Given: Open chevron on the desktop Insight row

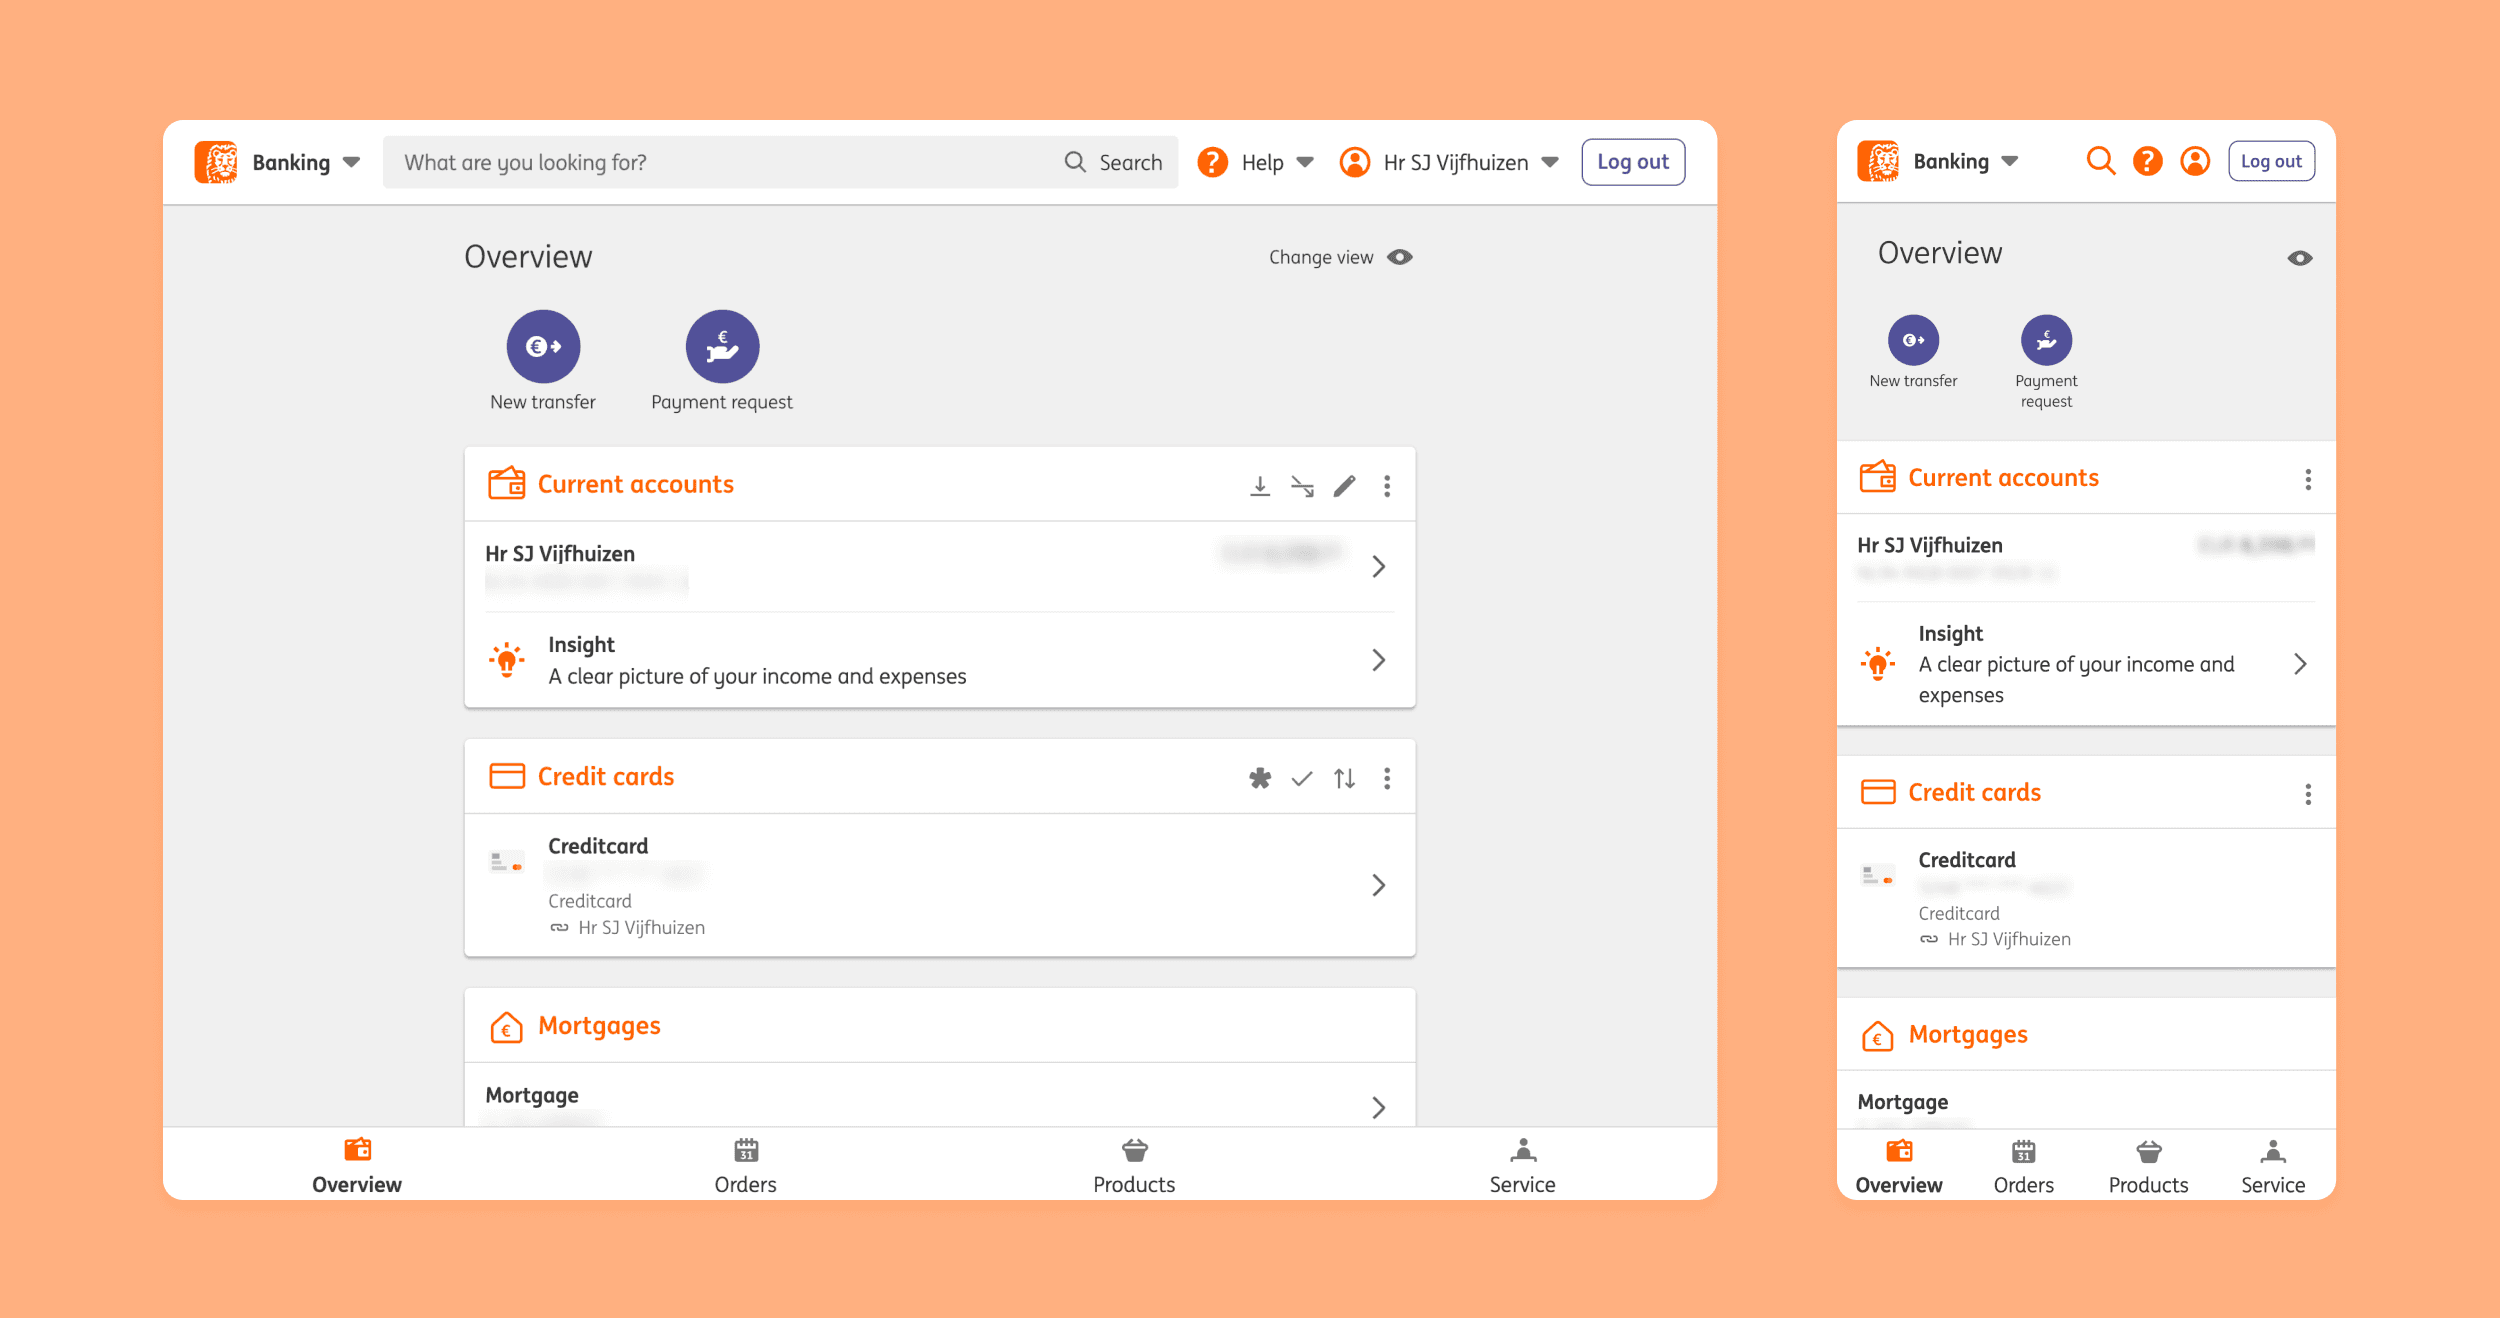Looking at the screenshot, I should 1379,660.
